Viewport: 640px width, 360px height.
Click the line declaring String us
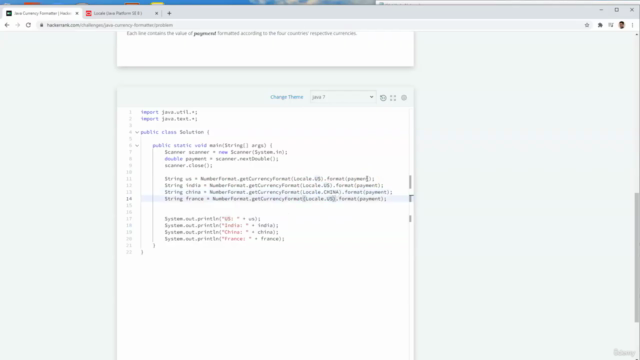point(269,179)
